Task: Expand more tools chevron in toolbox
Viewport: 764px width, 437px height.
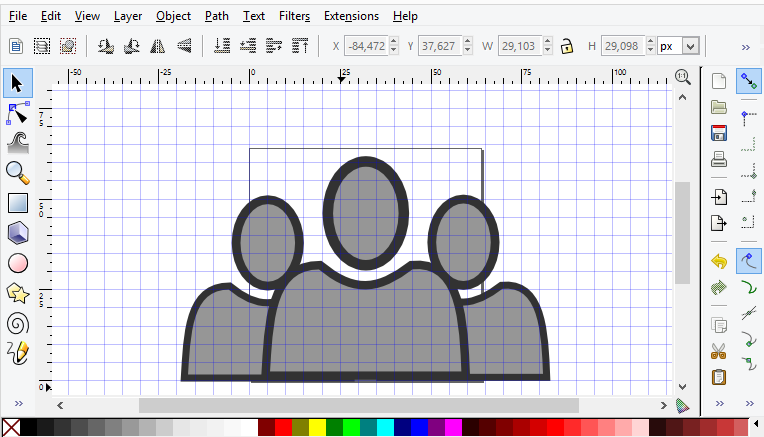Action: [19, 403]
